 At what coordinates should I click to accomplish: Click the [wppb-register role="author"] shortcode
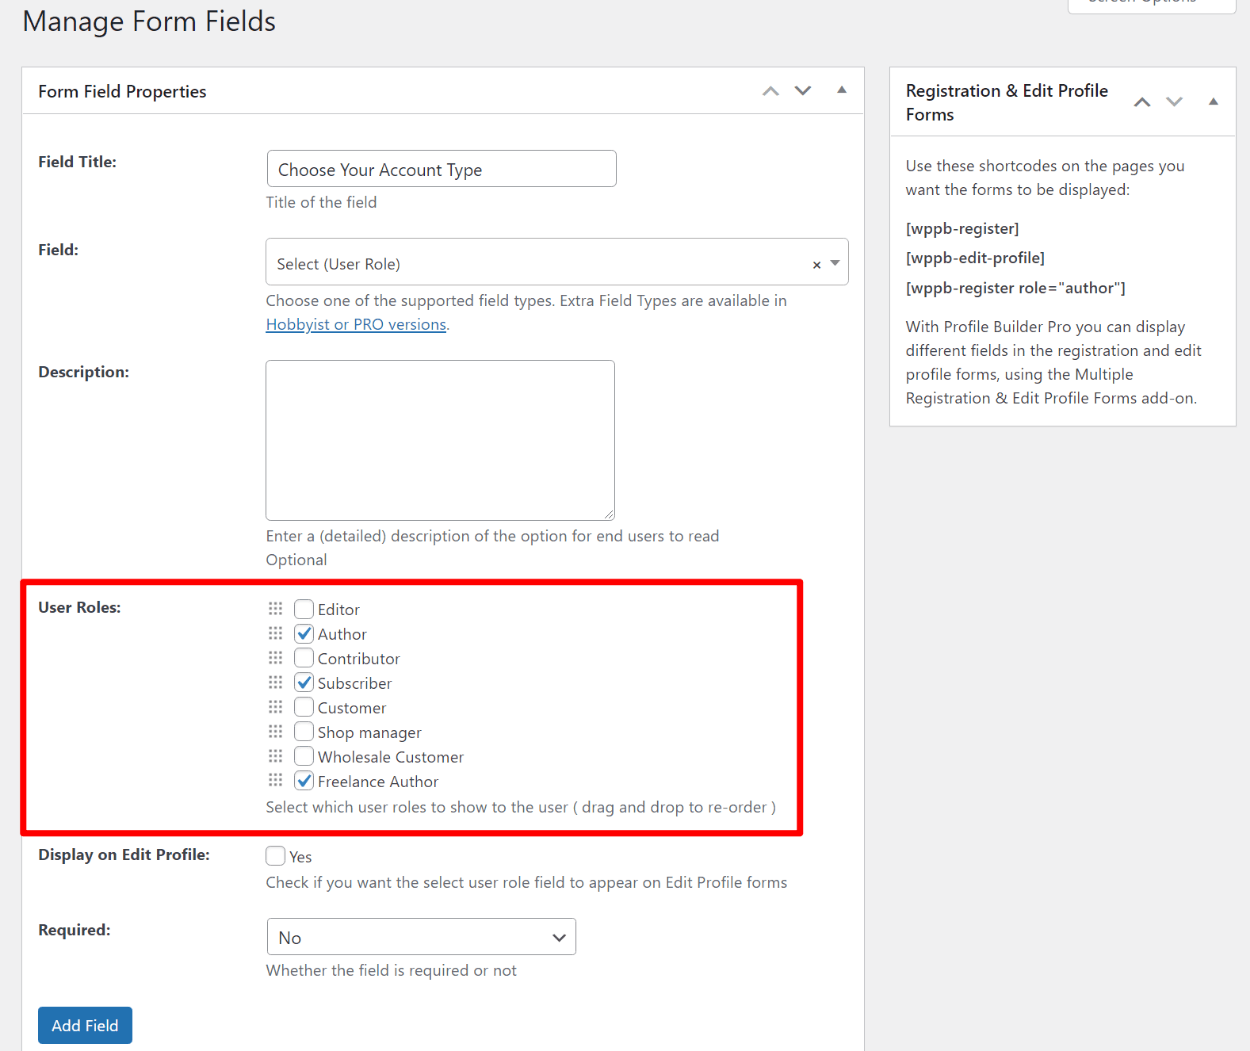(x=1016, y=288)
